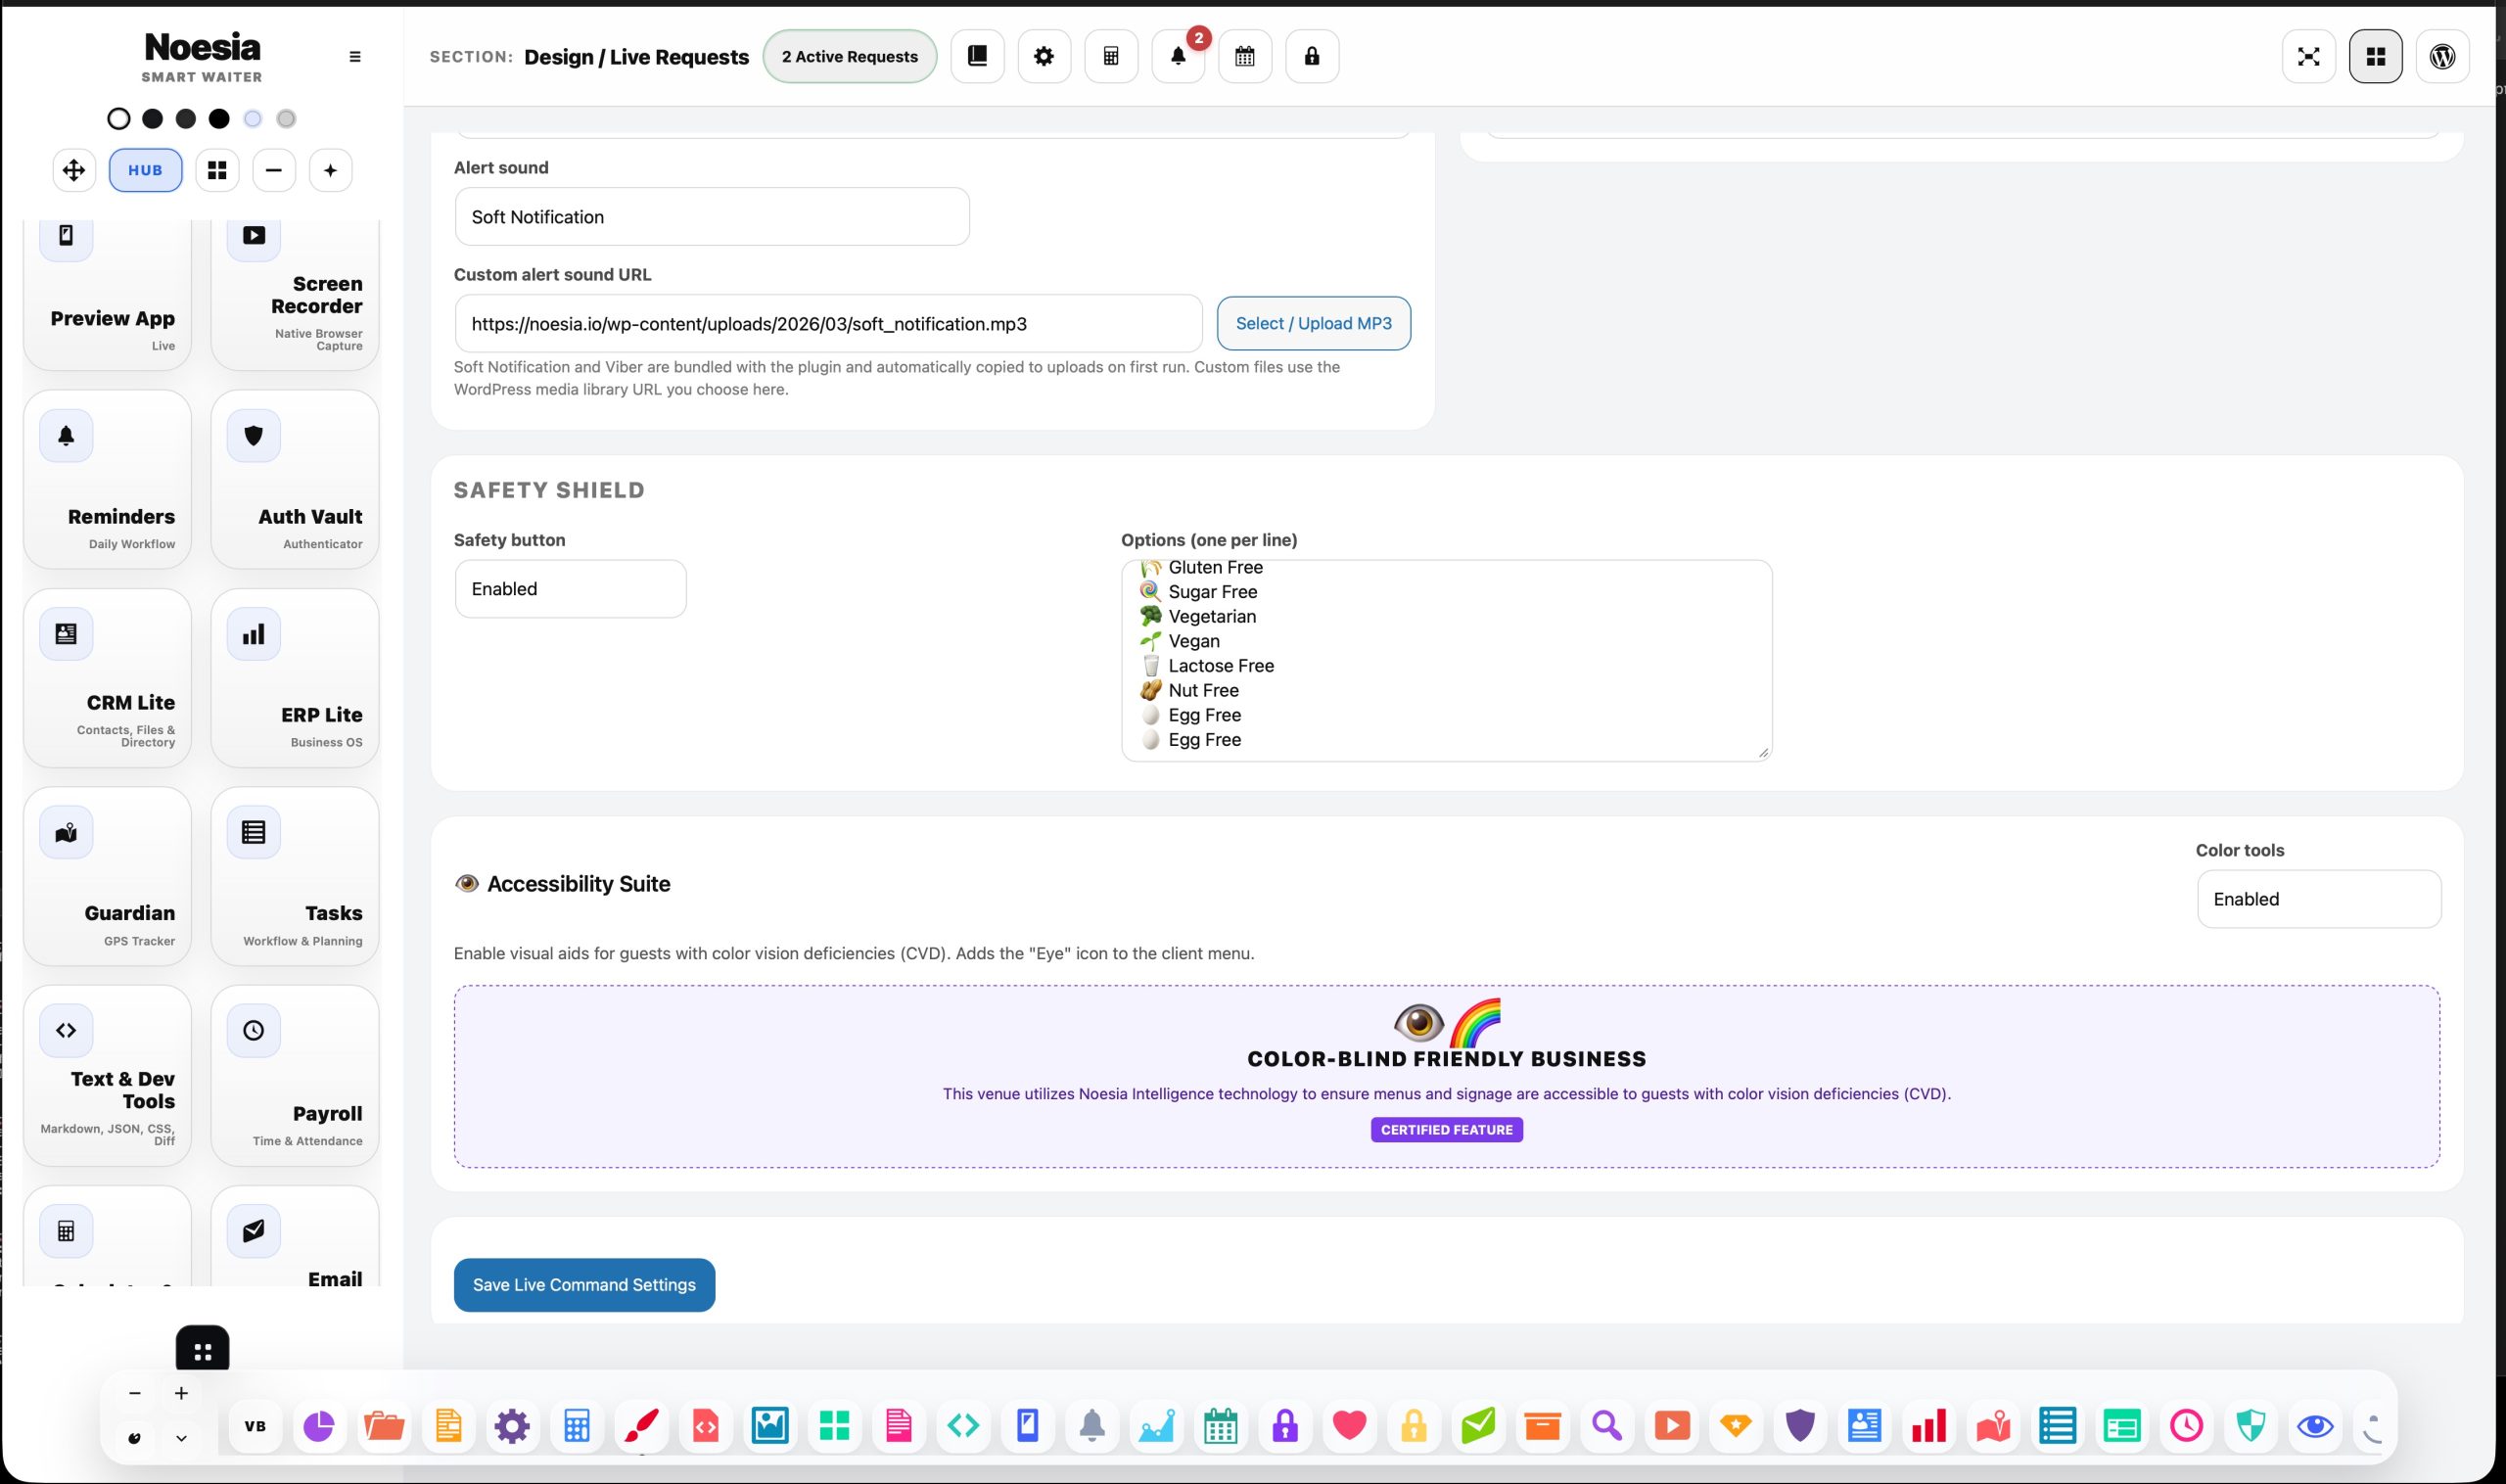
Task: Open the blue eye dock icon
Action: click(x=2315, y=1426)
